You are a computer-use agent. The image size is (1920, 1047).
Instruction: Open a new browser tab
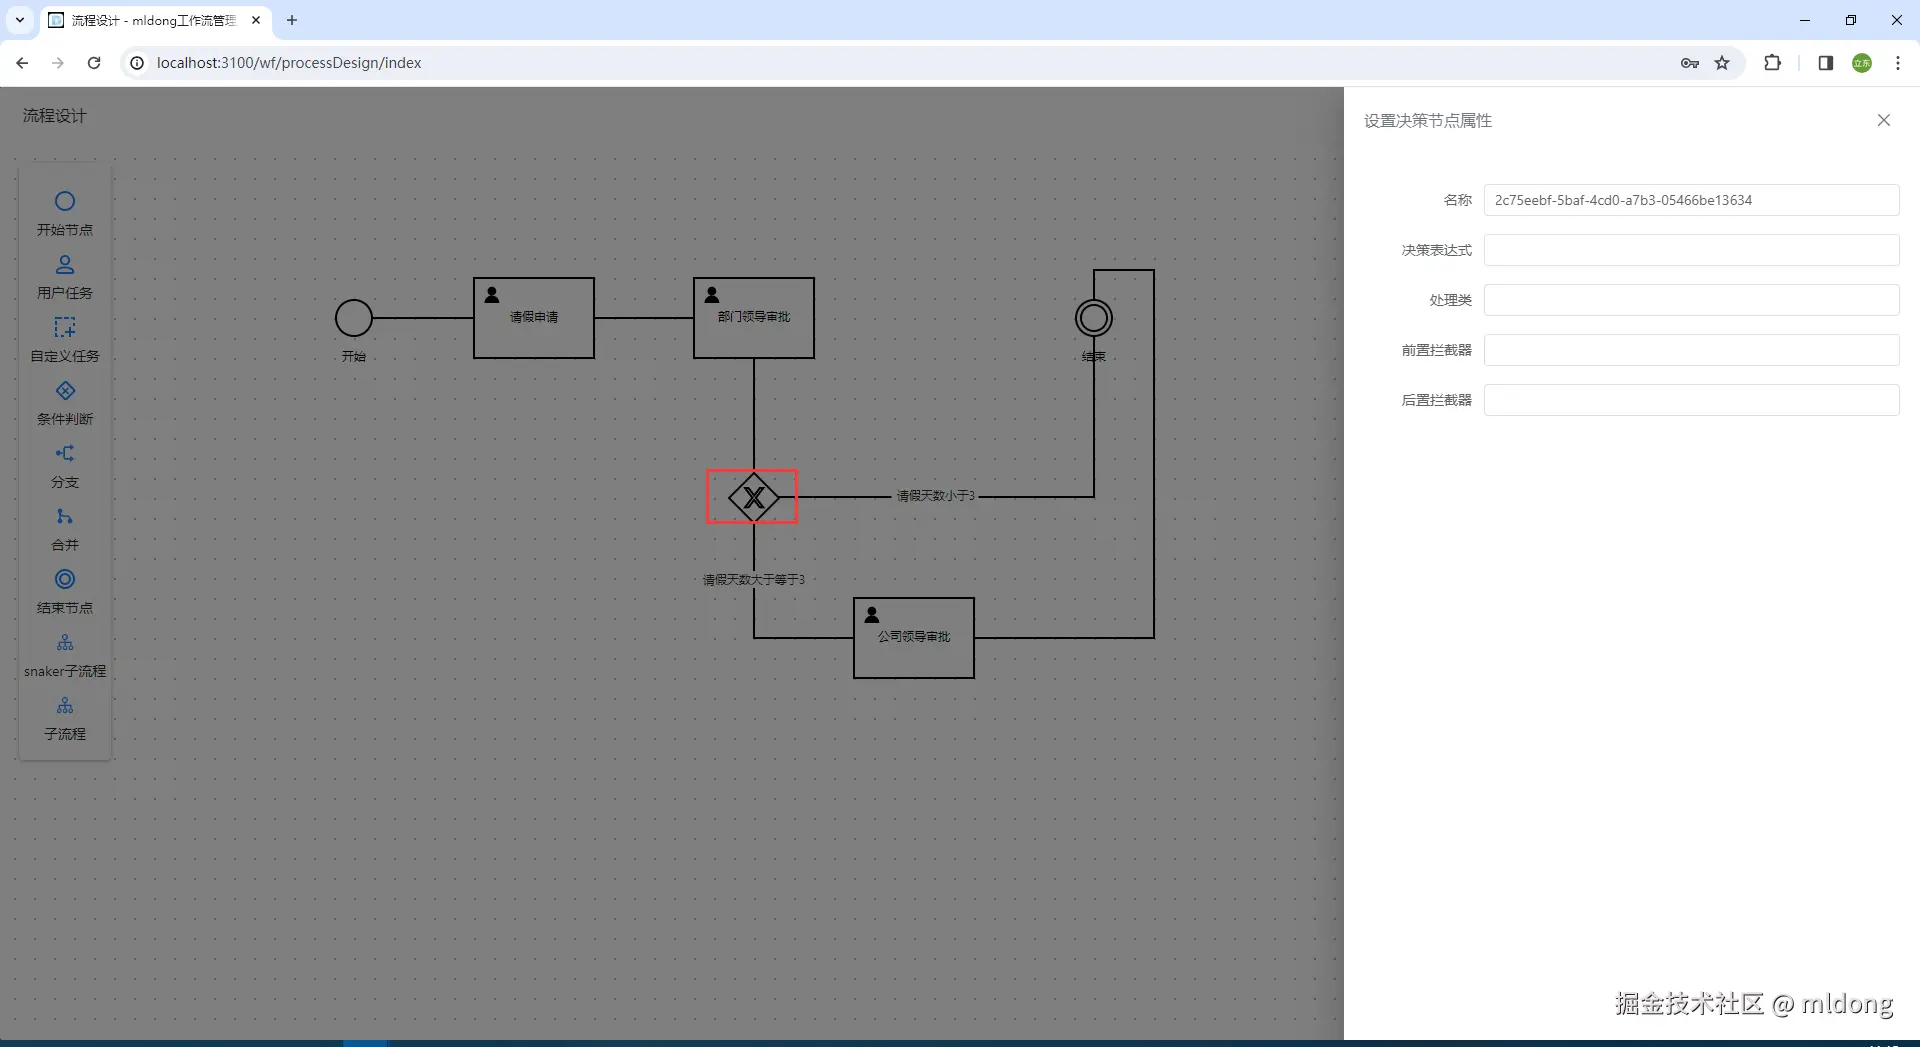click(292, 20)
